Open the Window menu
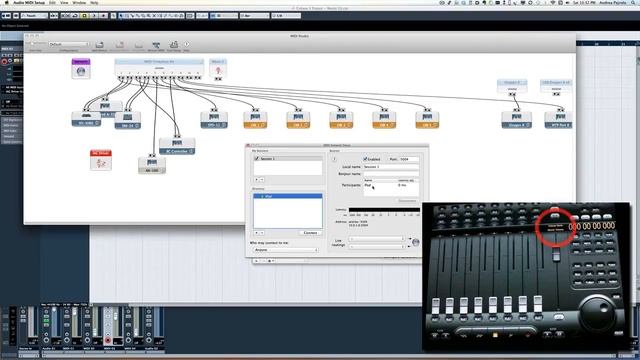 79,2
